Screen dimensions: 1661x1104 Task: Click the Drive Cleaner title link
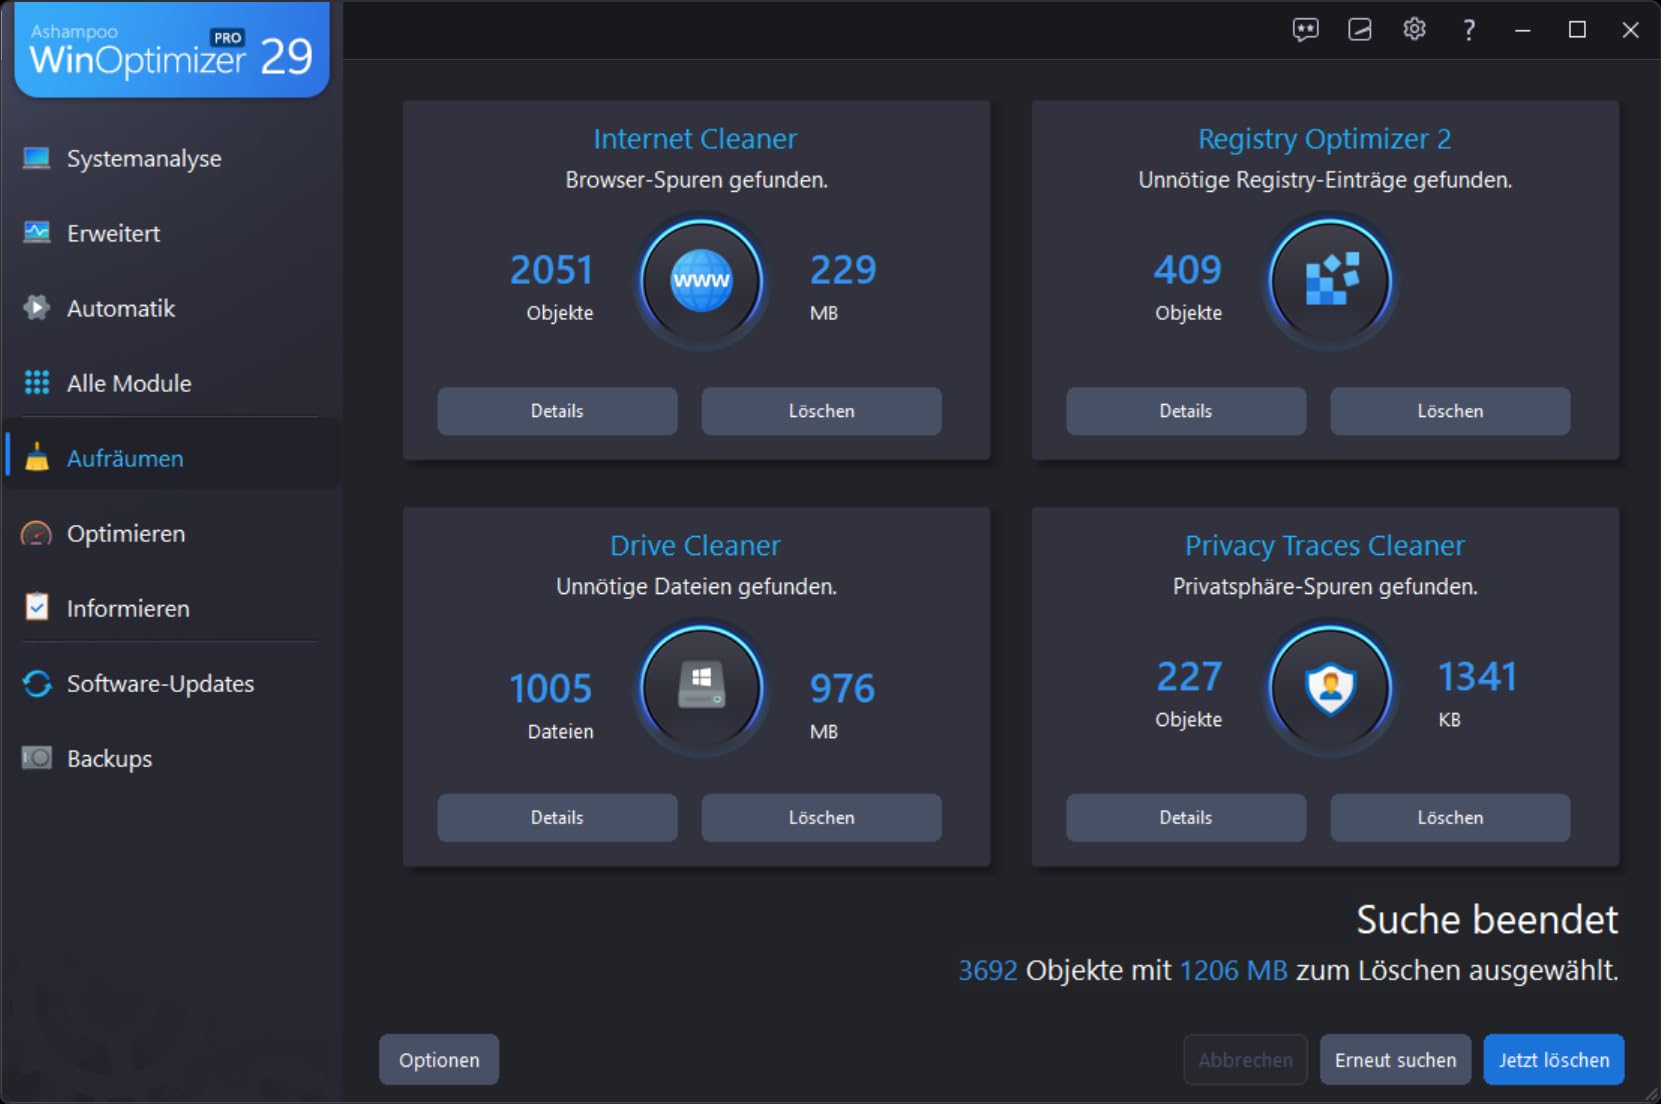(695, 546)
